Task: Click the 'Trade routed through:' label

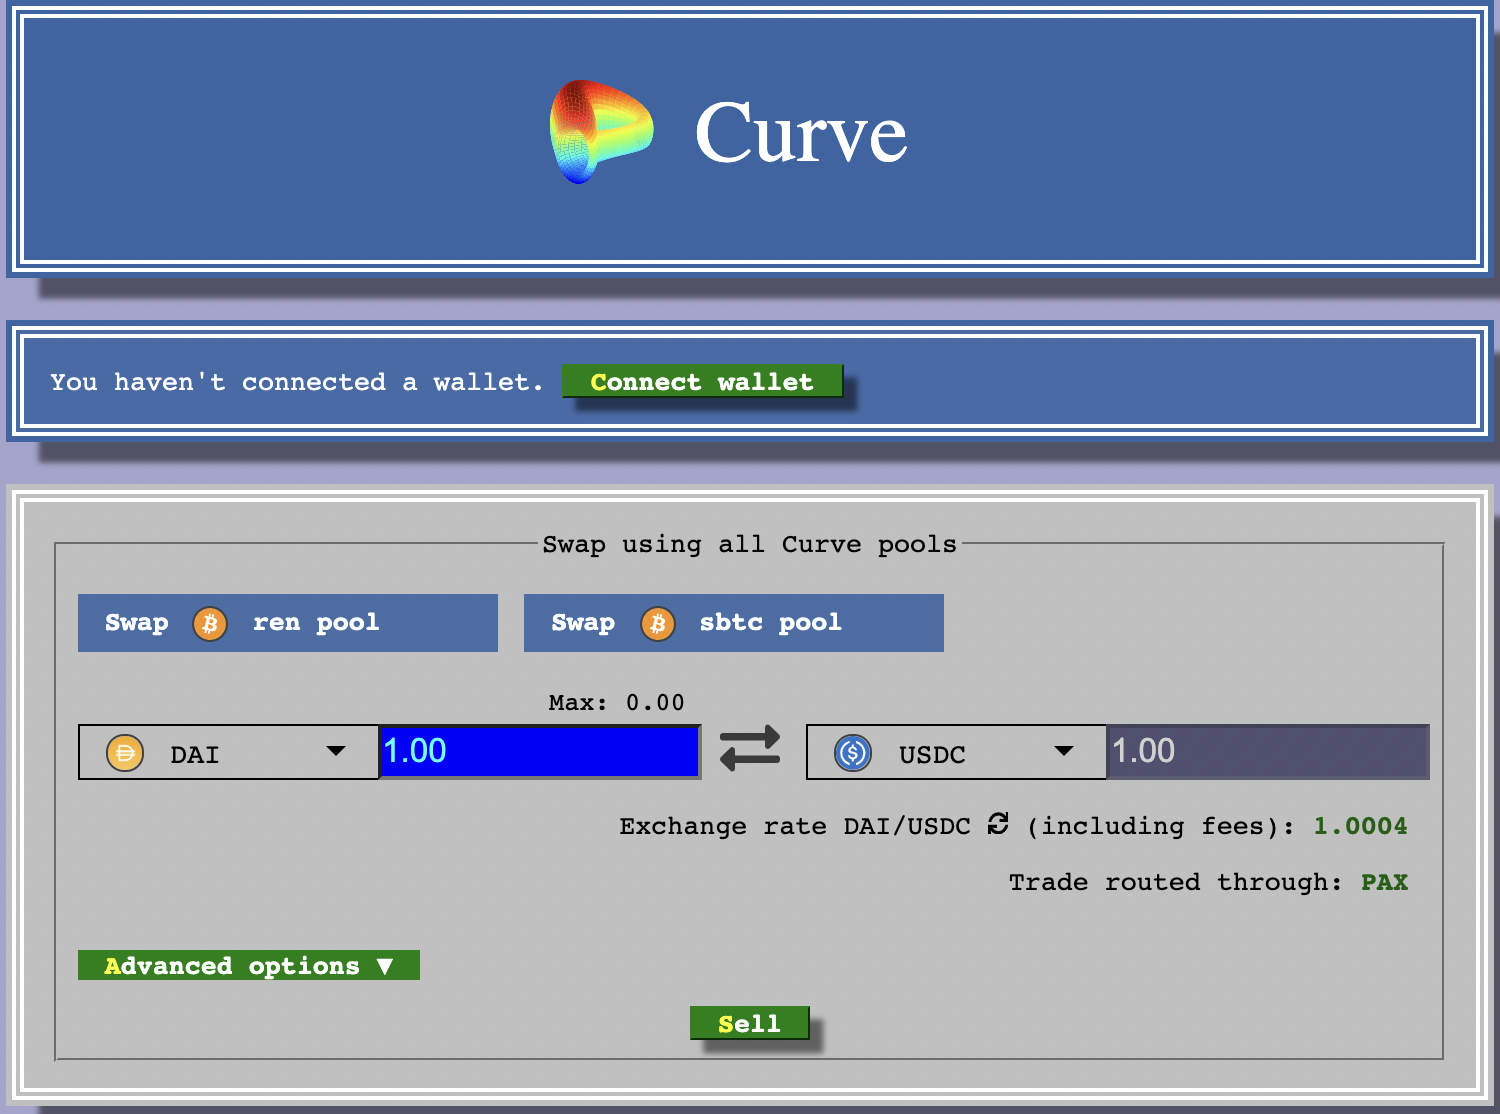Action: coord(1175,882)
